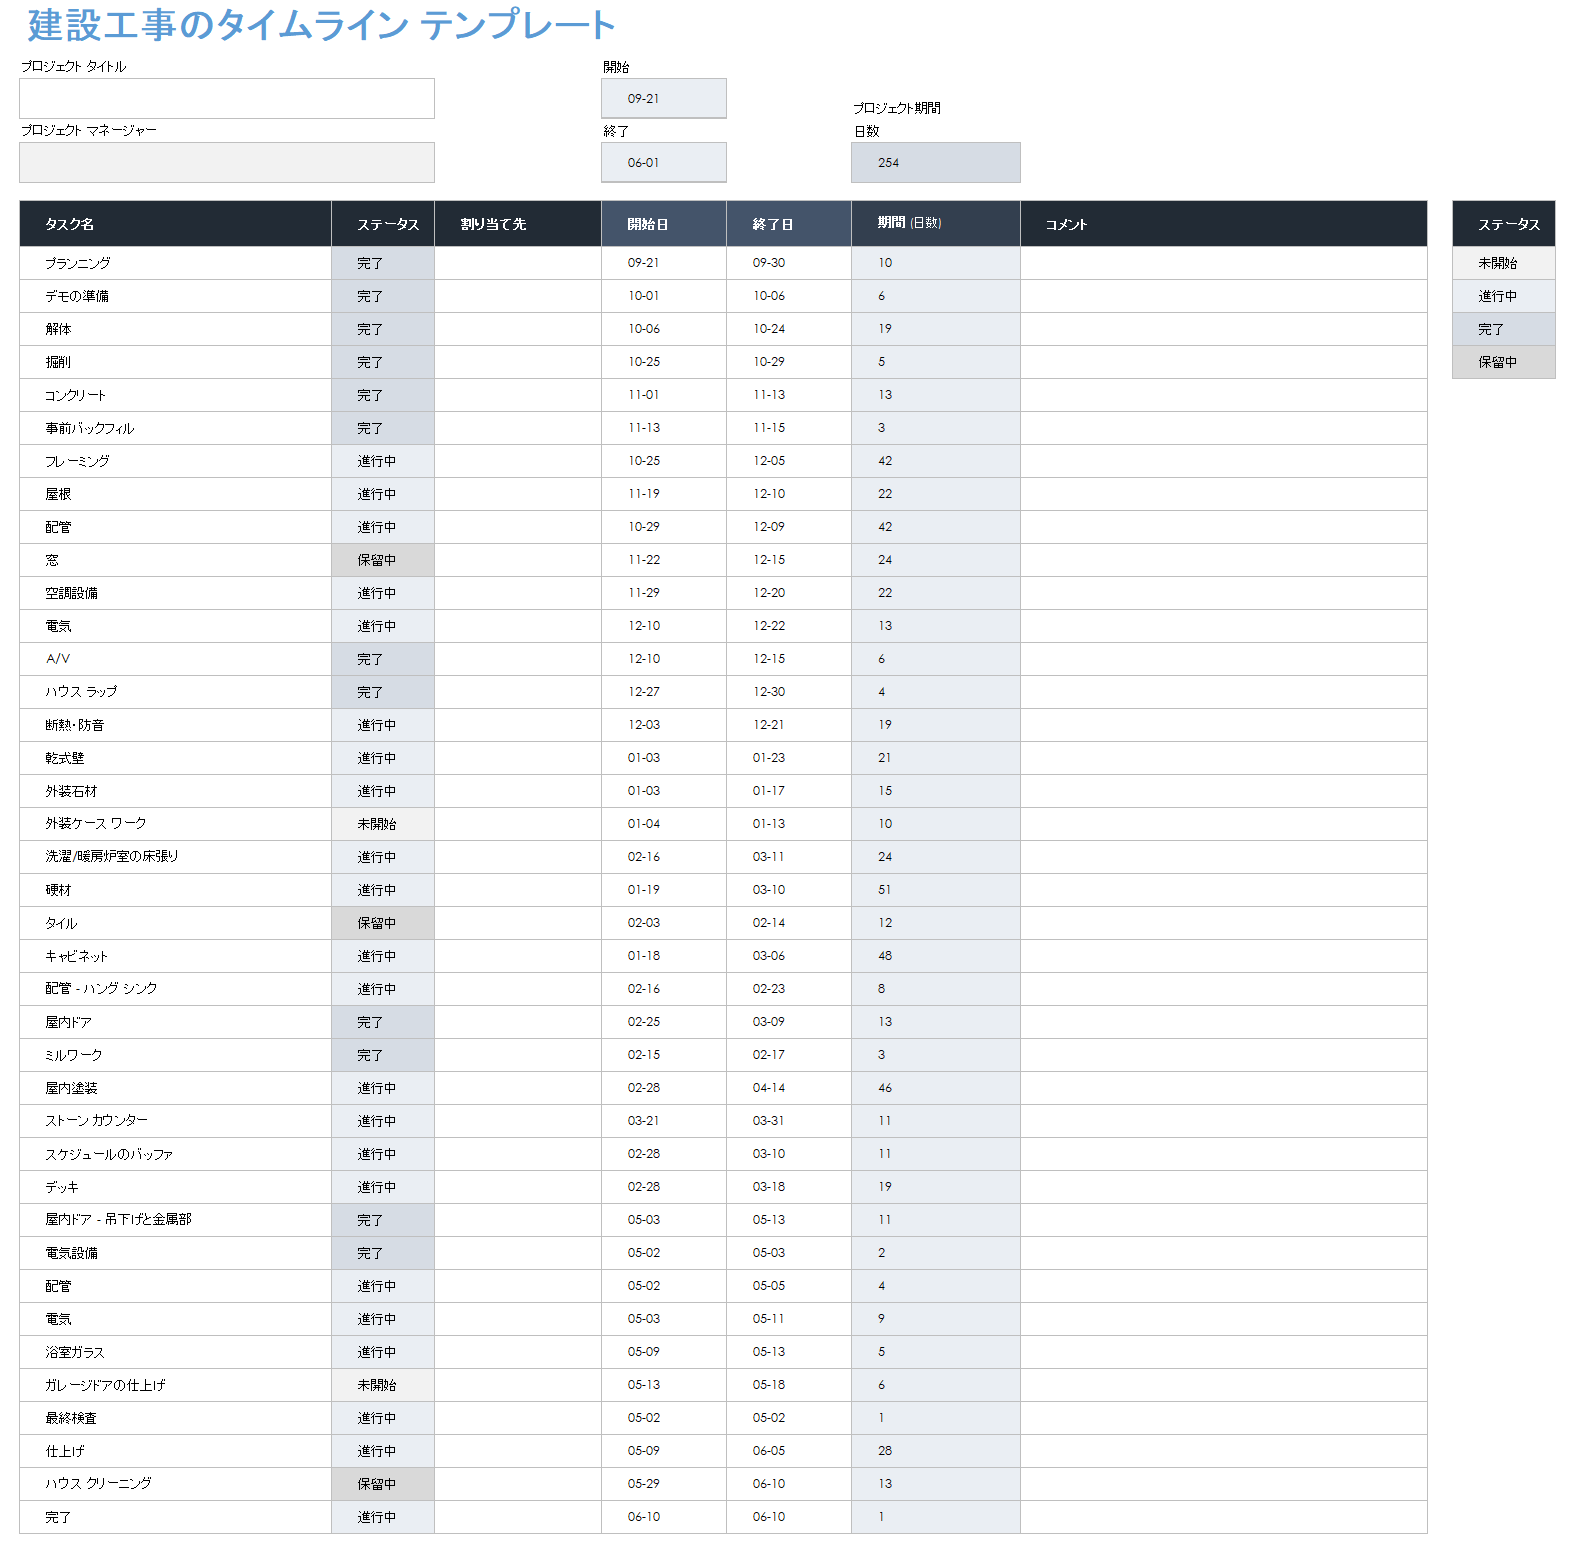Viewport: 1571px width, 1559px height.
Task: Select the スケジュールのバッファ task cell
Action: tap(176, 1154)
